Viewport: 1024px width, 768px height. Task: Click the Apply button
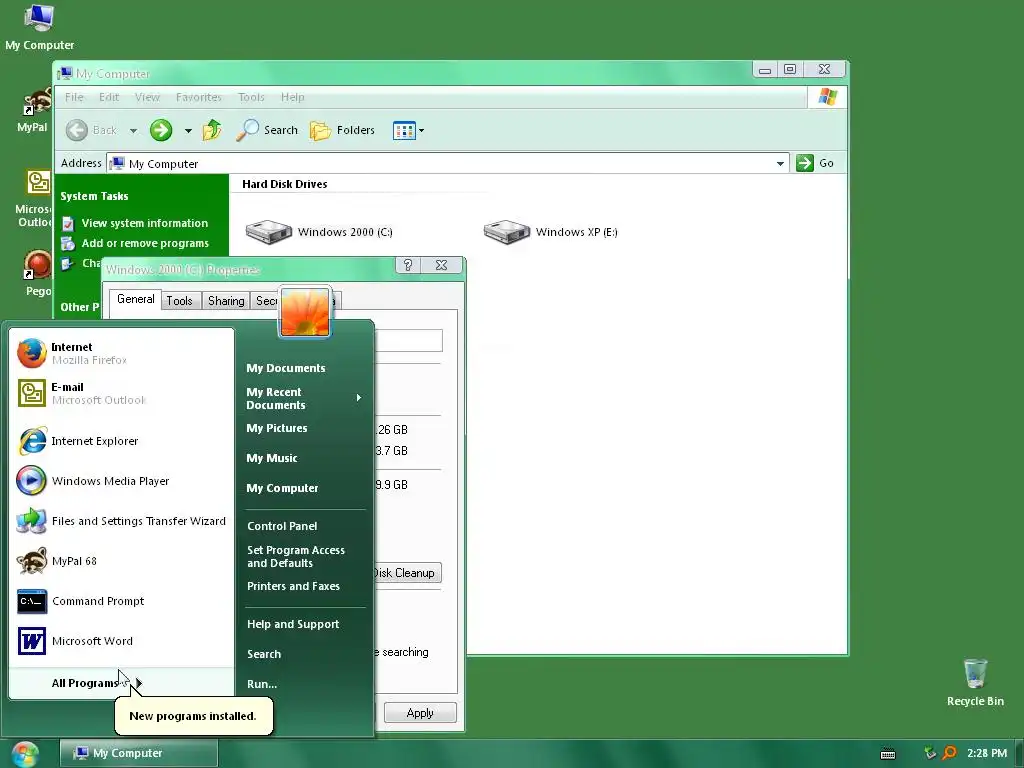420,712
